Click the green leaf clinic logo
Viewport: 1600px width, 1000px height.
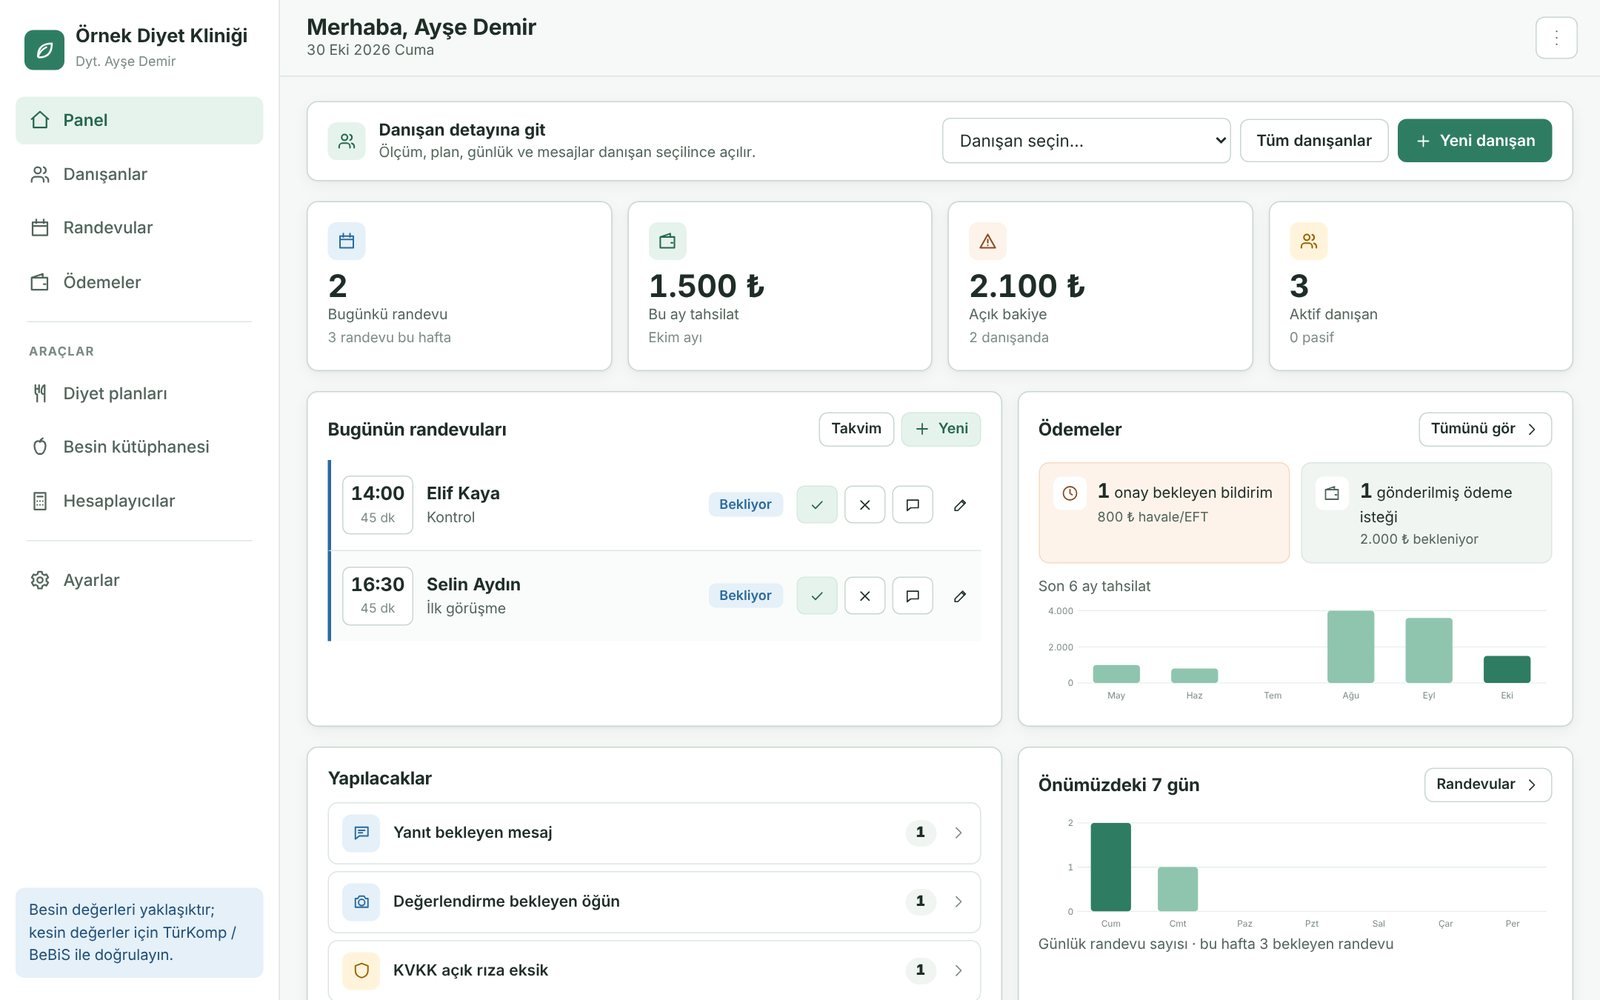(x=44, y=49)
